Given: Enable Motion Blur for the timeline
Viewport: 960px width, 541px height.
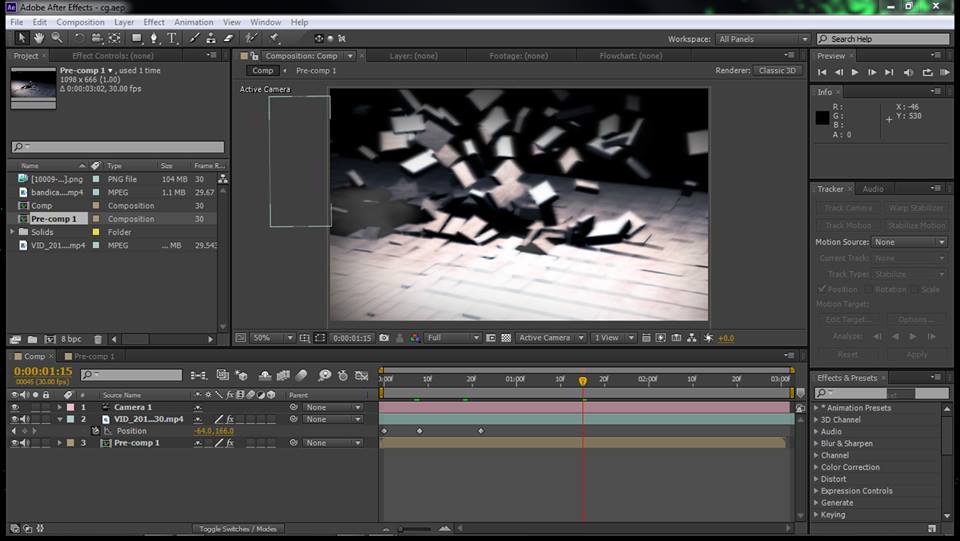Looking at the screenshot, I should click(x=301, y=375).
